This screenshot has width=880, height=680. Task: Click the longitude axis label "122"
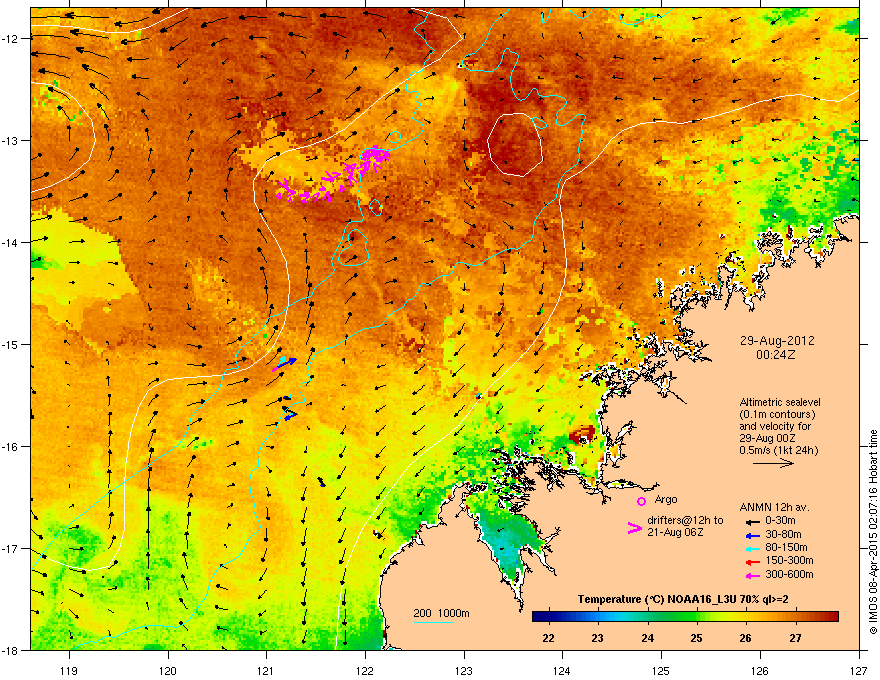point(365,671)
